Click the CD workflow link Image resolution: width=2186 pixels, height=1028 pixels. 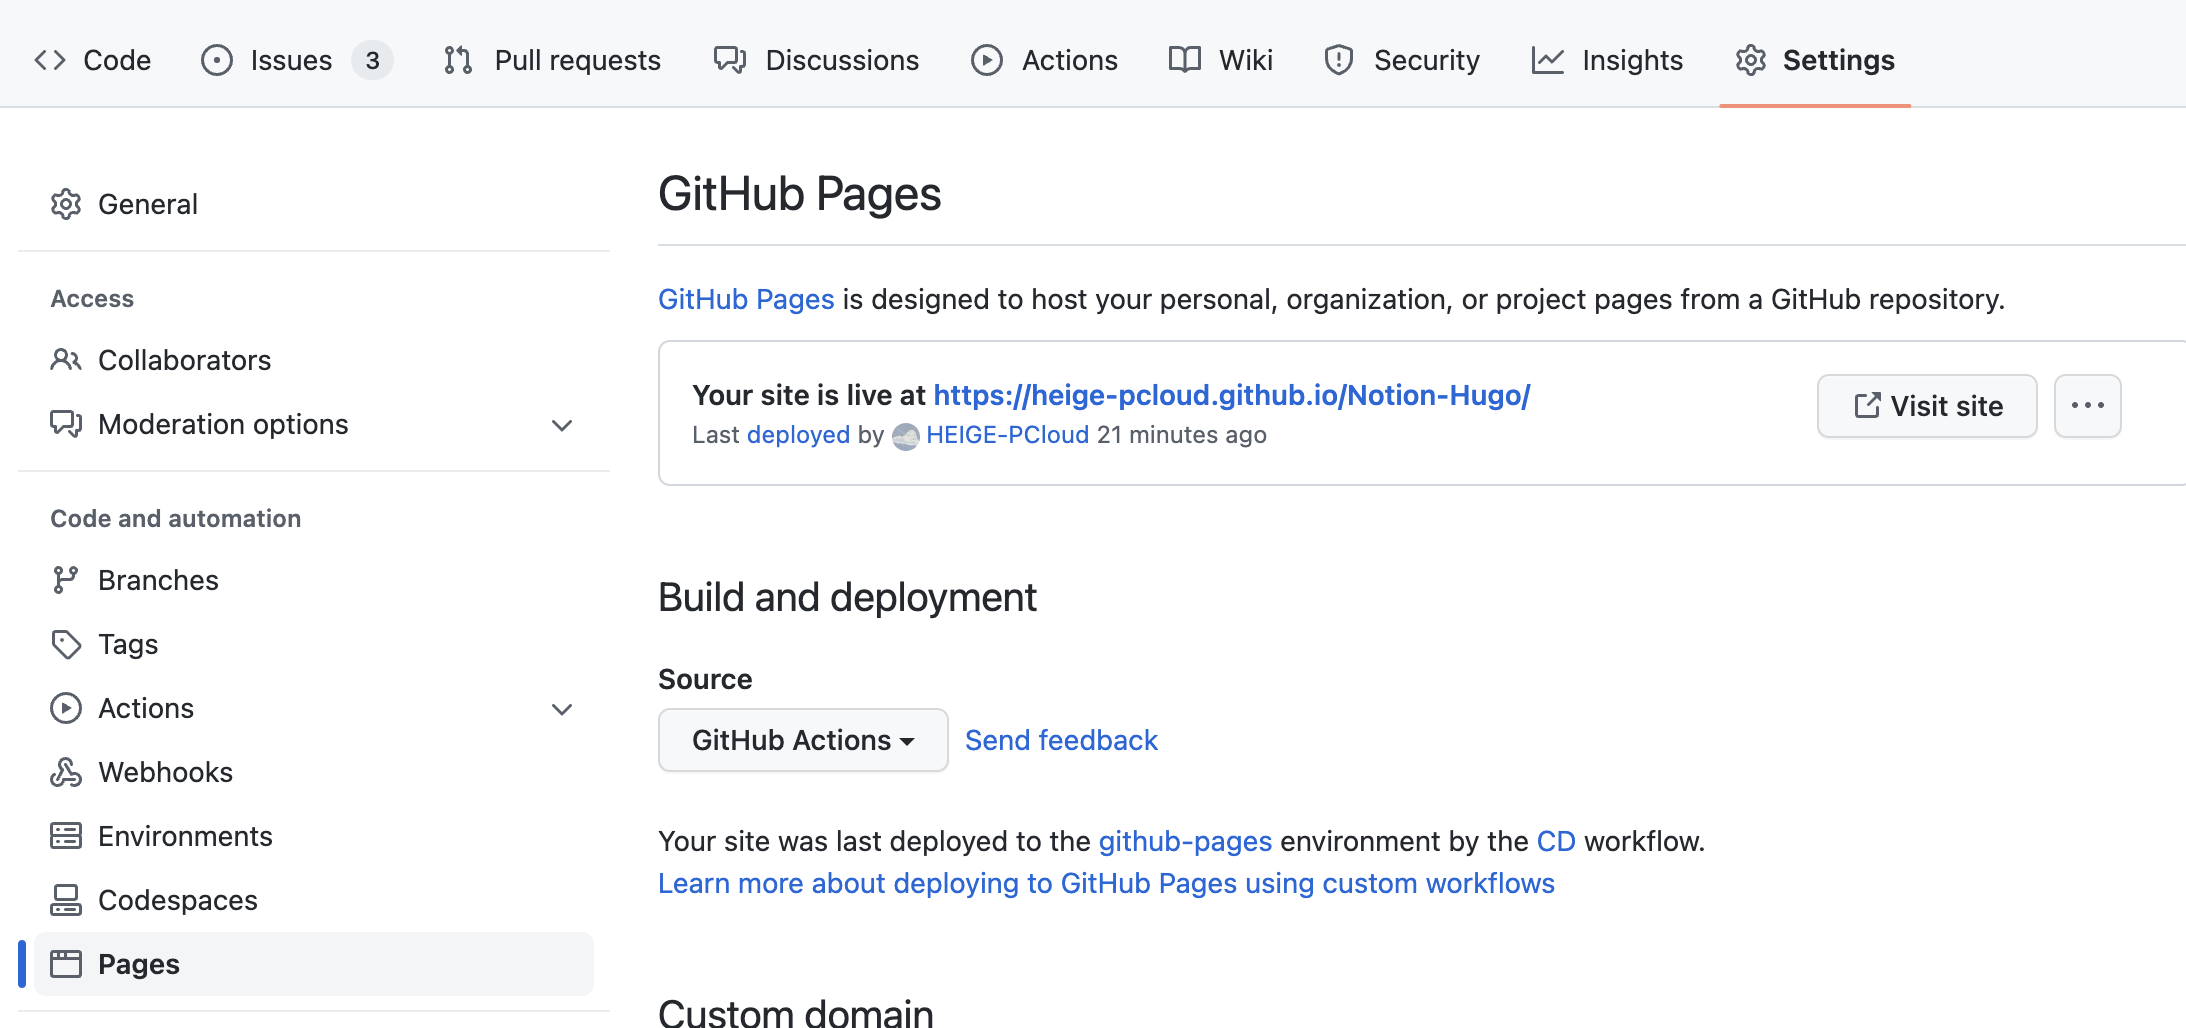coord(1555,842)
